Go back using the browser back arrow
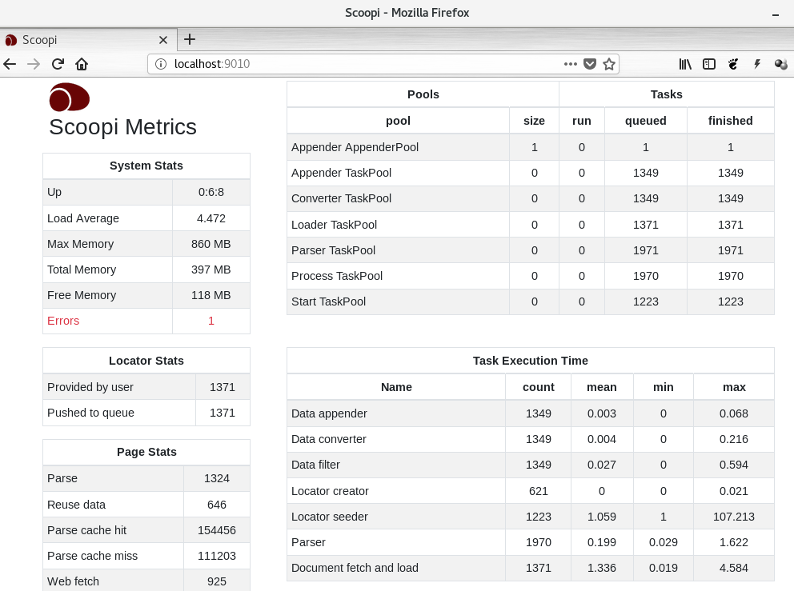Screen dimensions: 794x591 click(x=10, y=64)
